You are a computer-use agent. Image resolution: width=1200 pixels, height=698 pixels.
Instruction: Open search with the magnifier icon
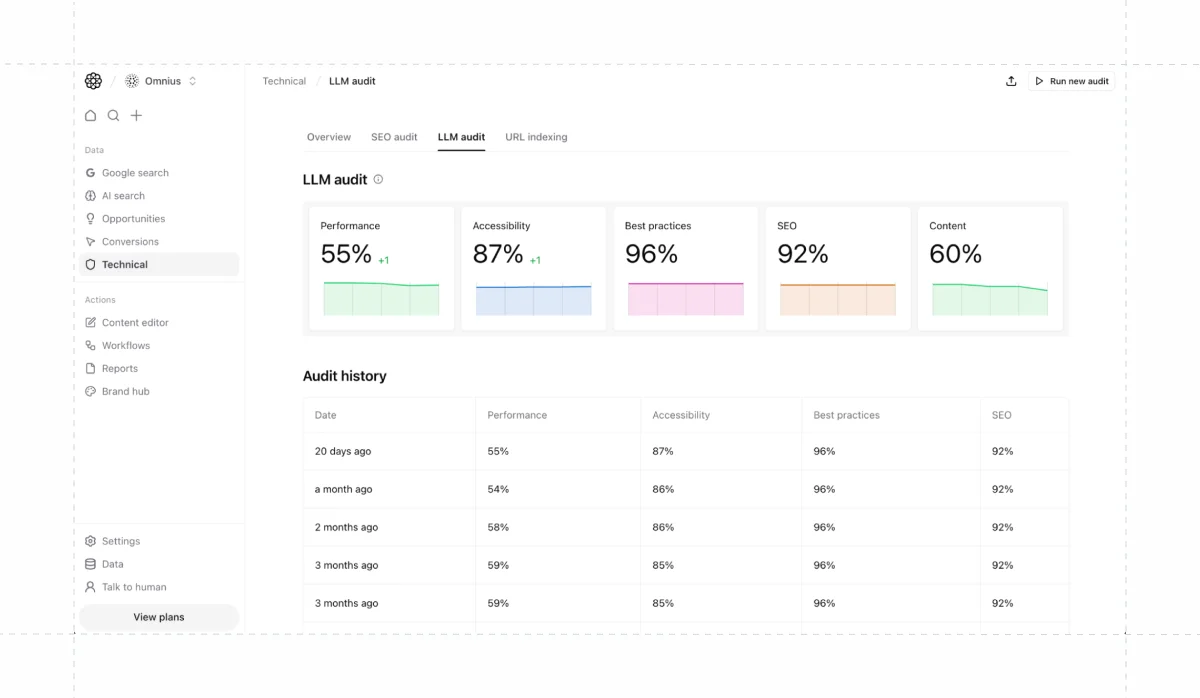tap(114, 115)
